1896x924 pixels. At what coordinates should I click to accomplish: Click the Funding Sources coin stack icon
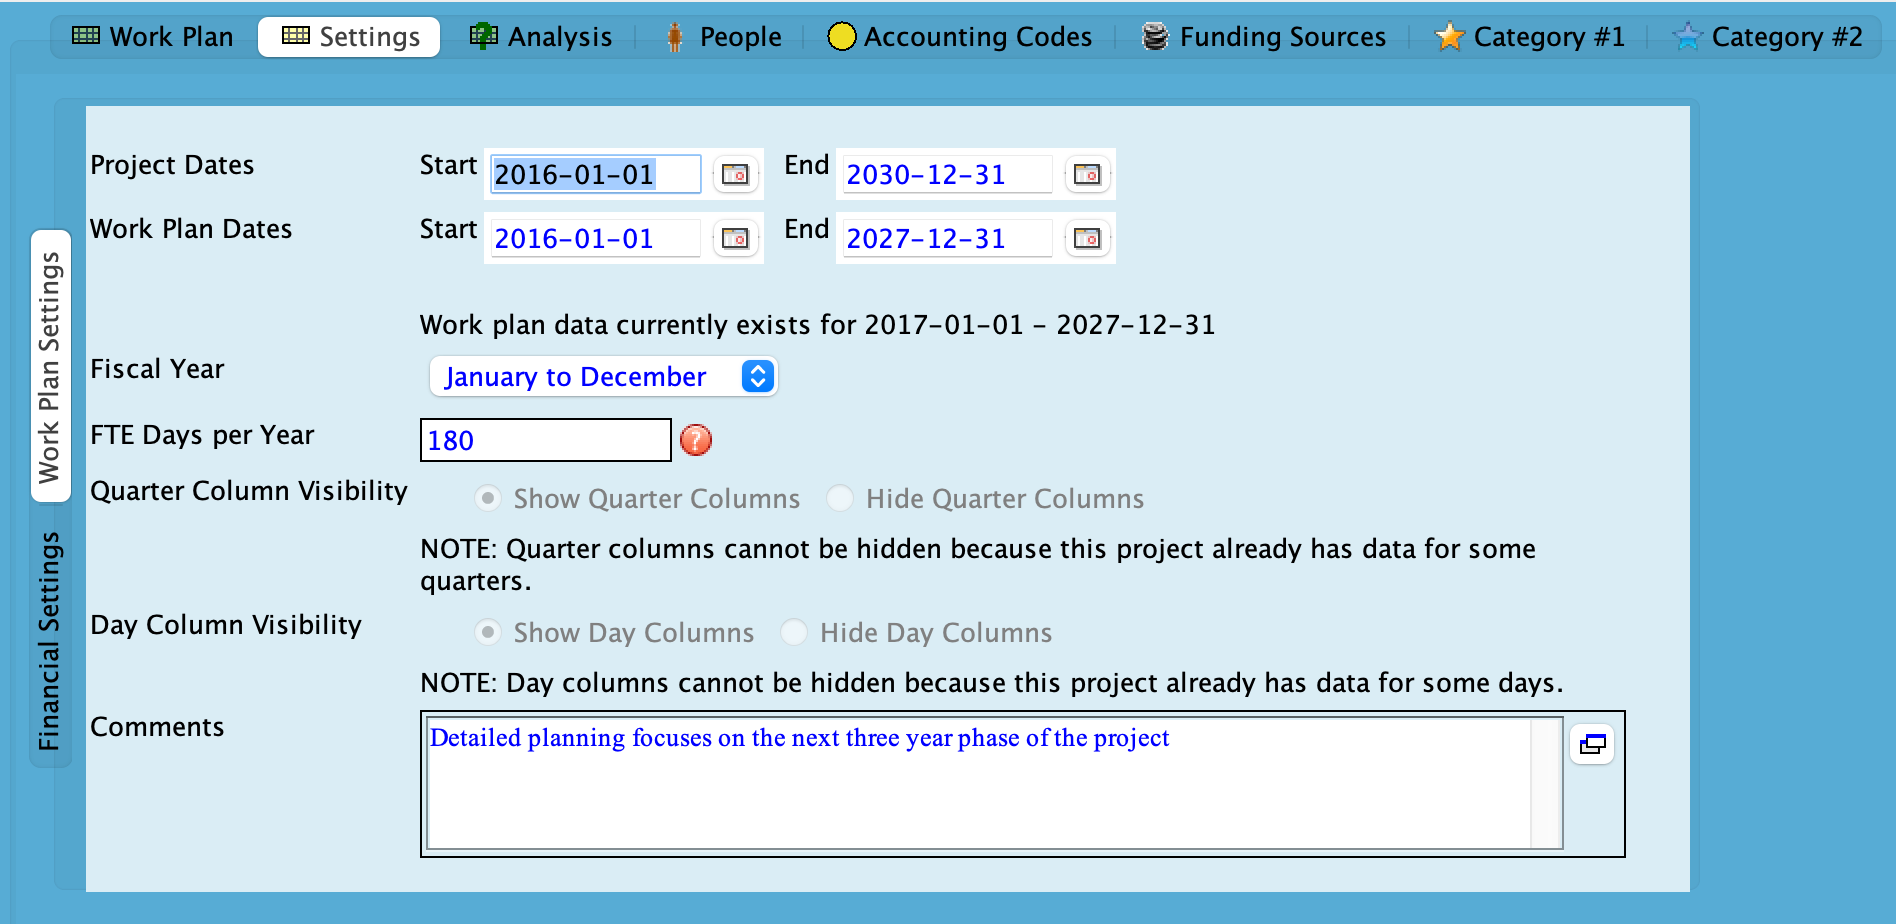coord(1155,37)
